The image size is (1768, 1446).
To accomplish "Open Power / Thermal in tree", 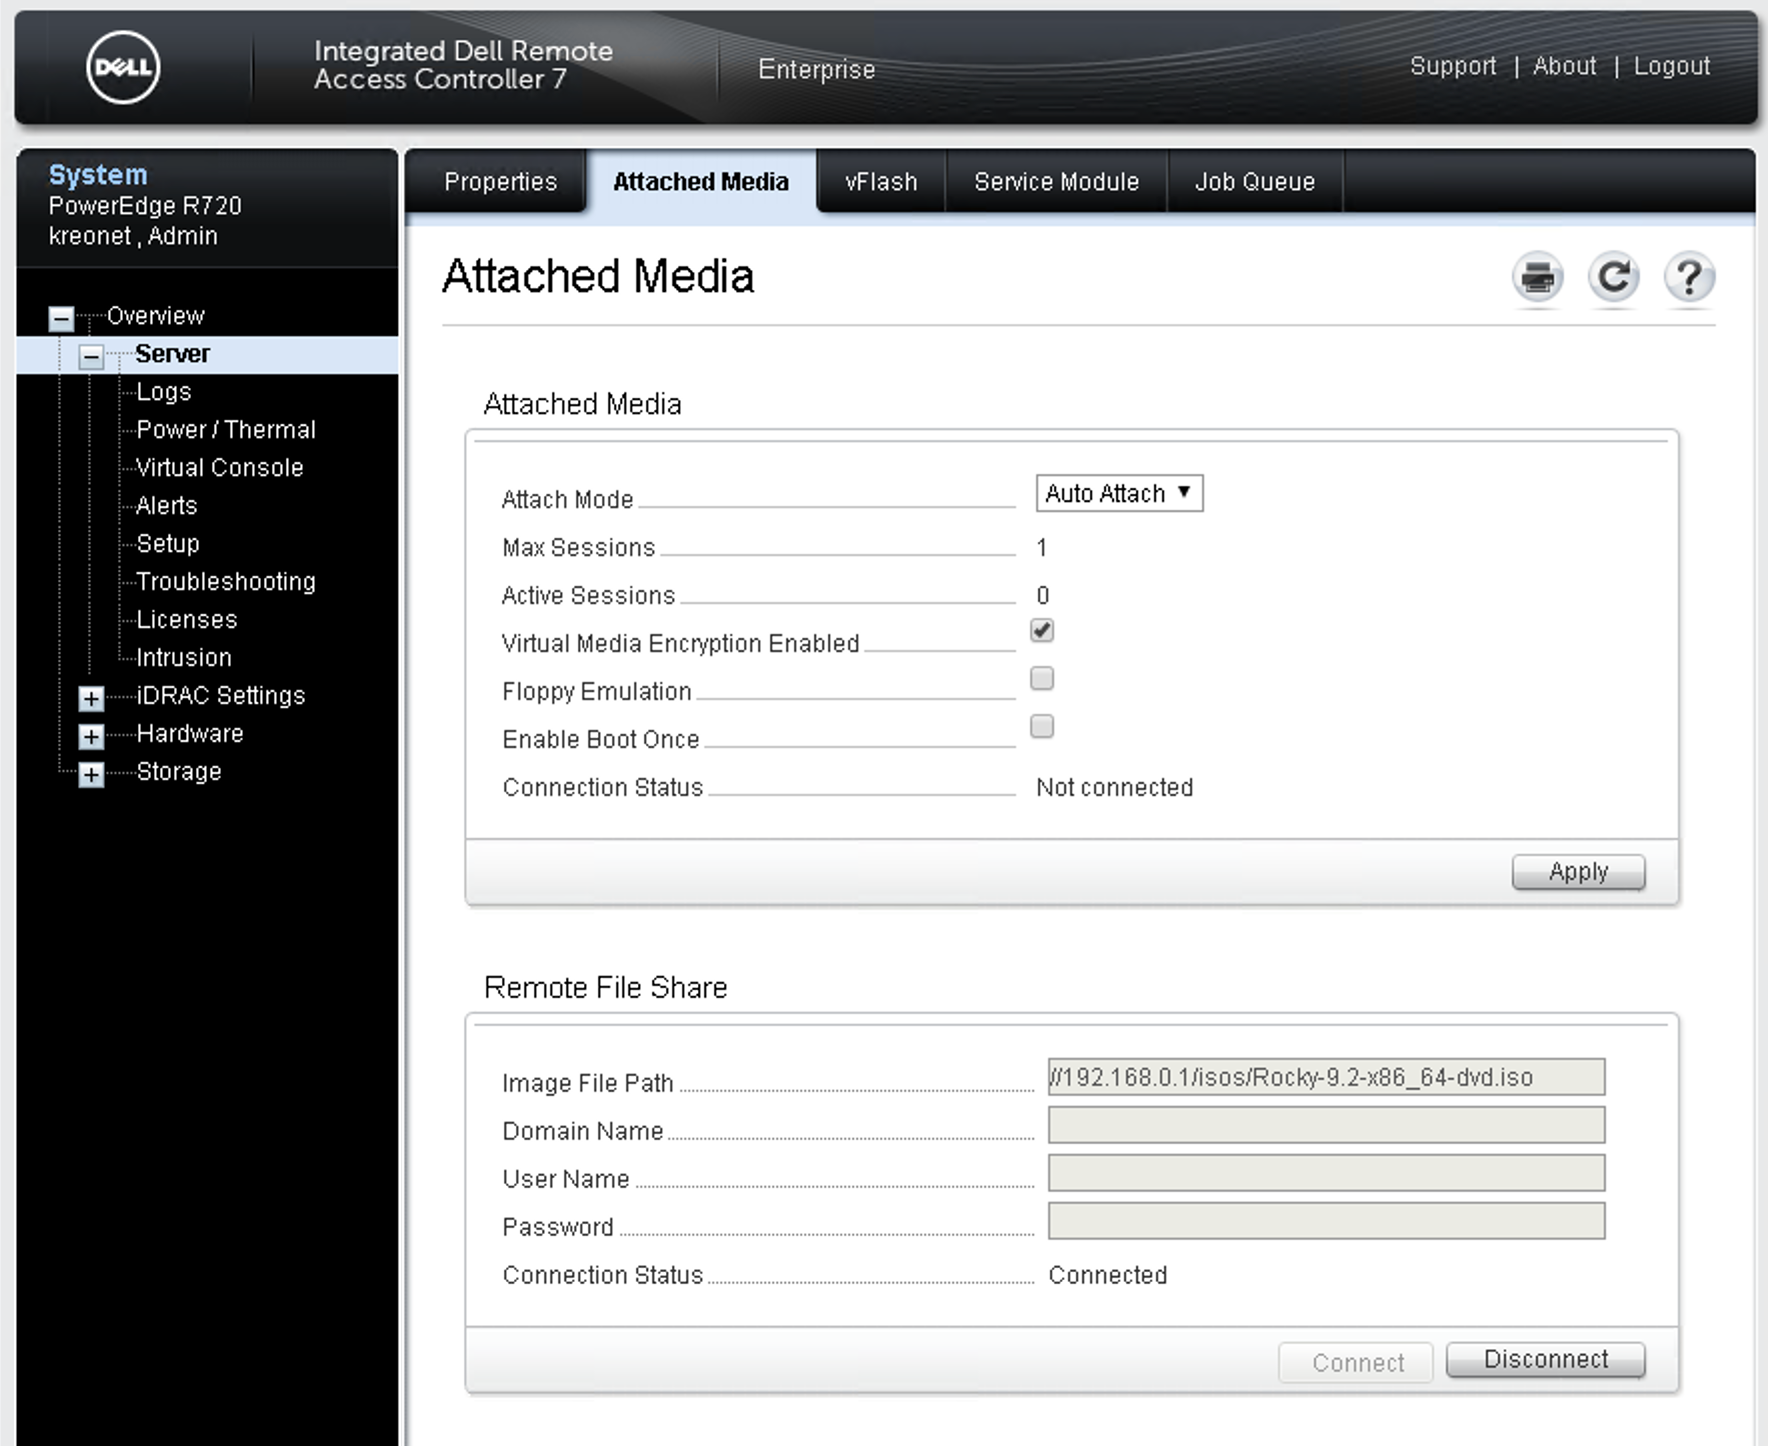I will click(226, 430).
